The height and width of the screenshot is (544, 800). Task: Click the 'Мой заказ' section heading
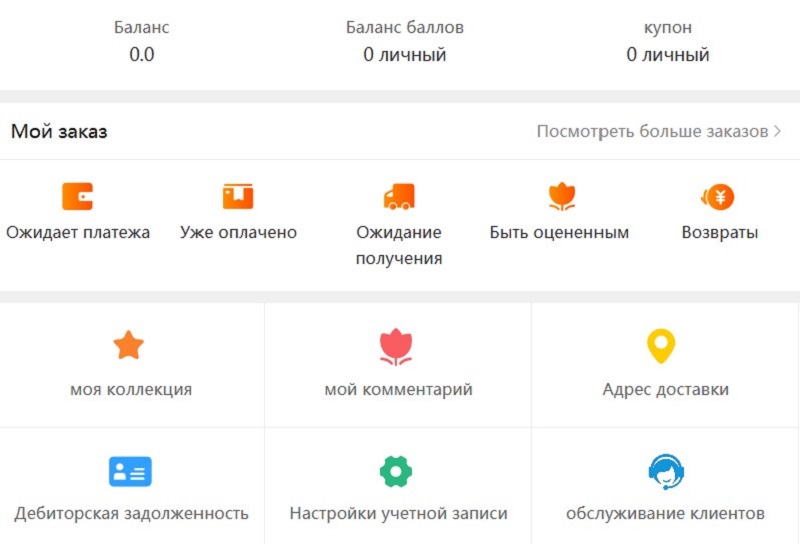pos(59,132)
